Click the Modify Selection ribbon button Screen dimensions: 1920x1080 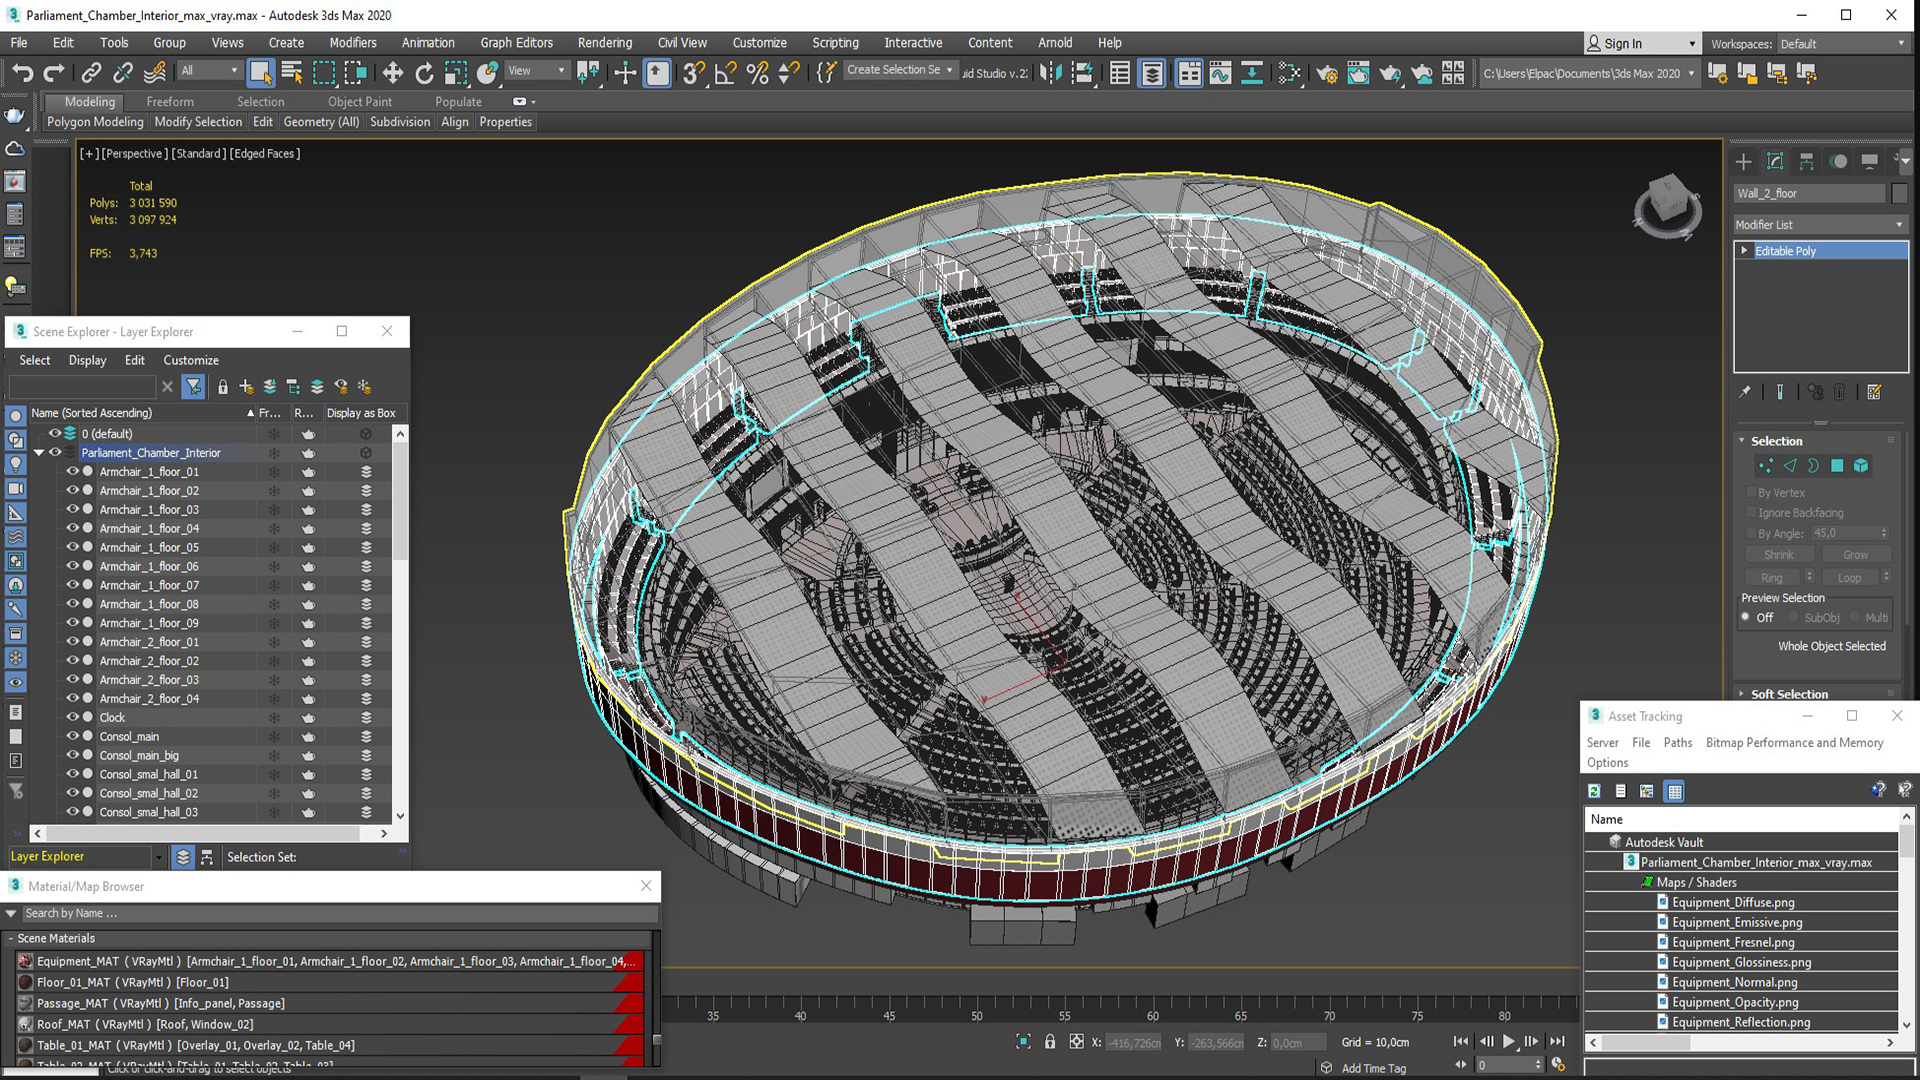click(x=198, y=122)
